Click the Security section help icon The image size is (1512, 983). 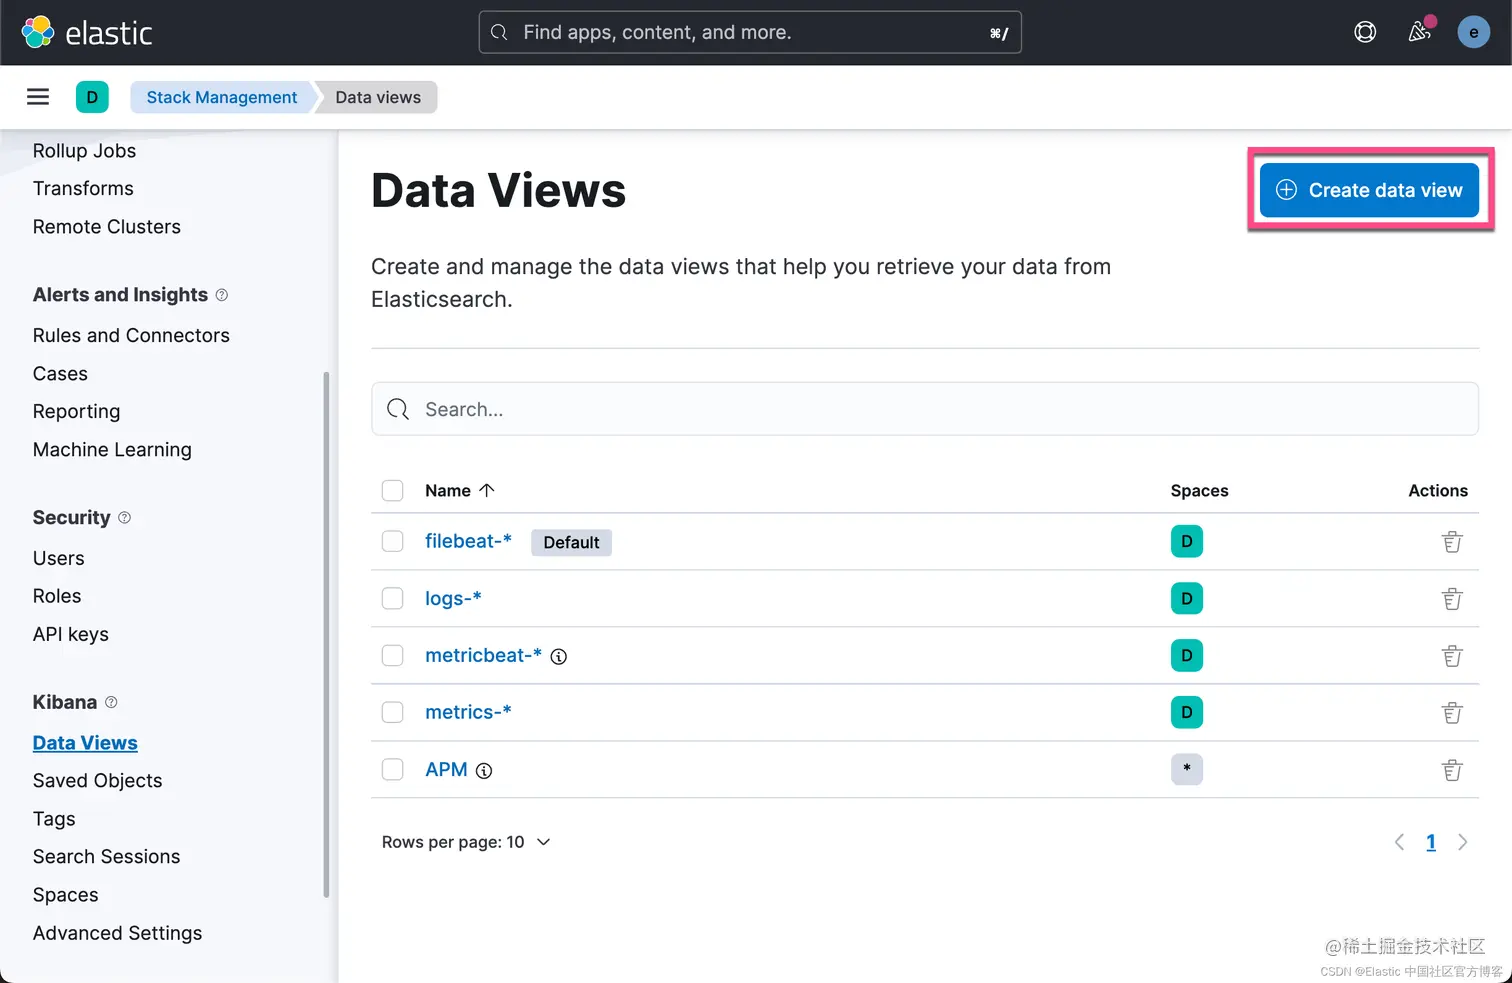pyautogui.click(x=125, y=518)
